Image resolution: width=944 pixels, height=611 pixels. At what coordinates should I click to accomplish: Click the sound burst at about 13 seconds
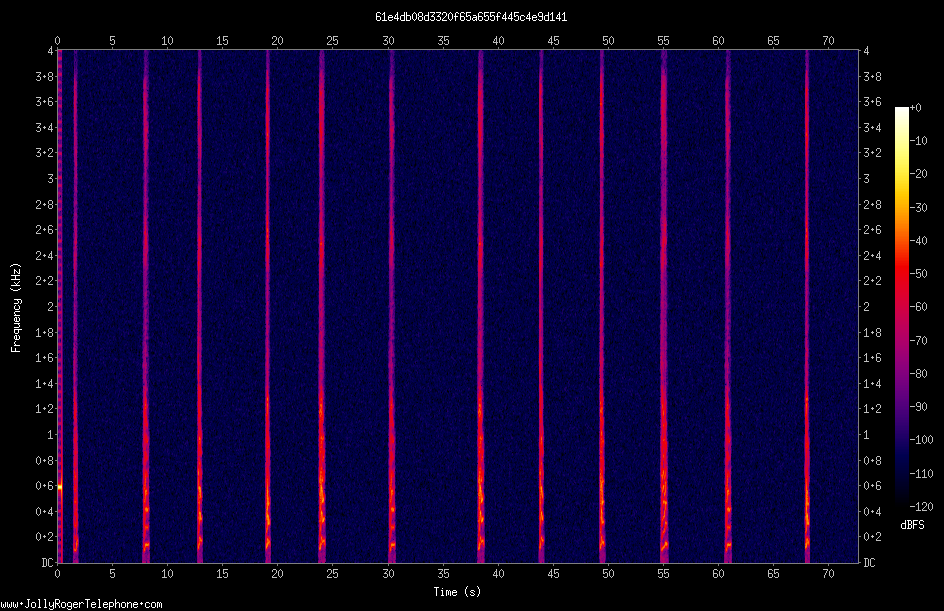(x=200, y=307)
